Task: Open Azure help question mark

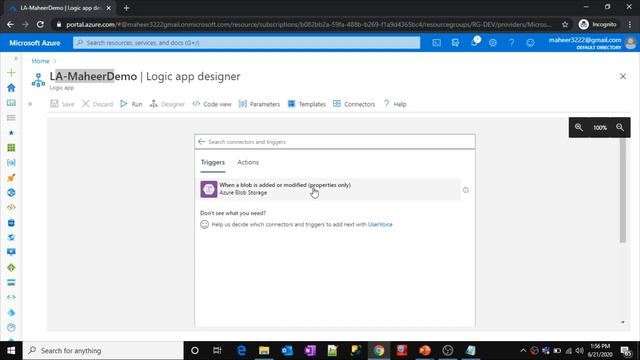Action: 511,42
